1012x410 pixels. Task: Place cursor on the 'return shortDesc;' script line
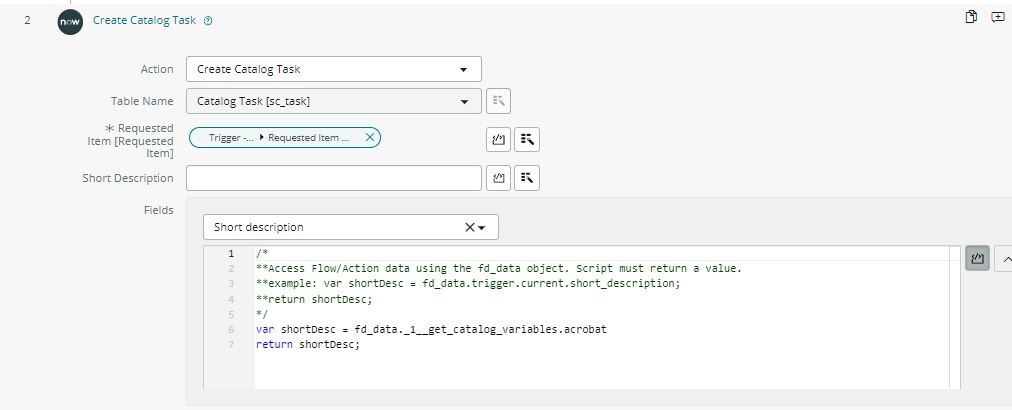(x=307, y=345)
